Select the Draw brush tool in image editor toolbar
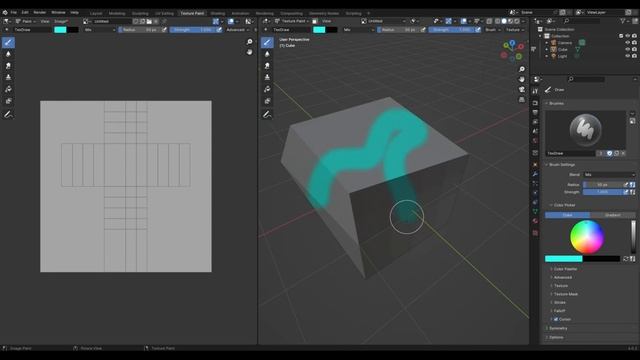The height and width of the screenshot is (360, 640). coord(8,42)
